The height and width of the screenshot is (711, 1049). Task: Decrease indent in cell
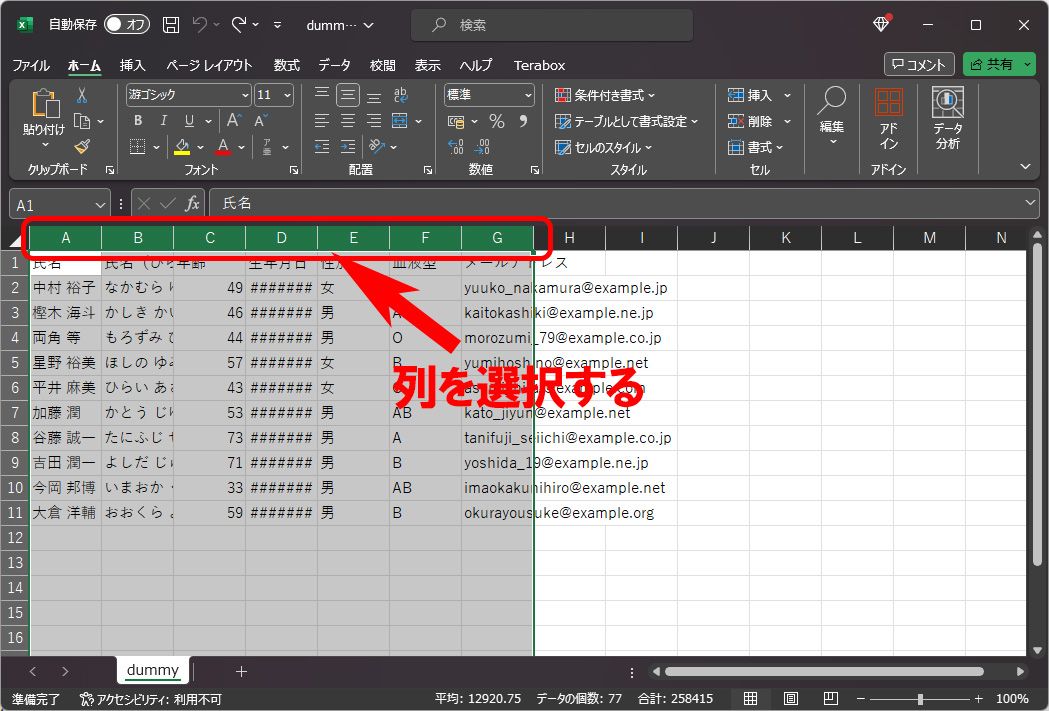tap(322, 146)
